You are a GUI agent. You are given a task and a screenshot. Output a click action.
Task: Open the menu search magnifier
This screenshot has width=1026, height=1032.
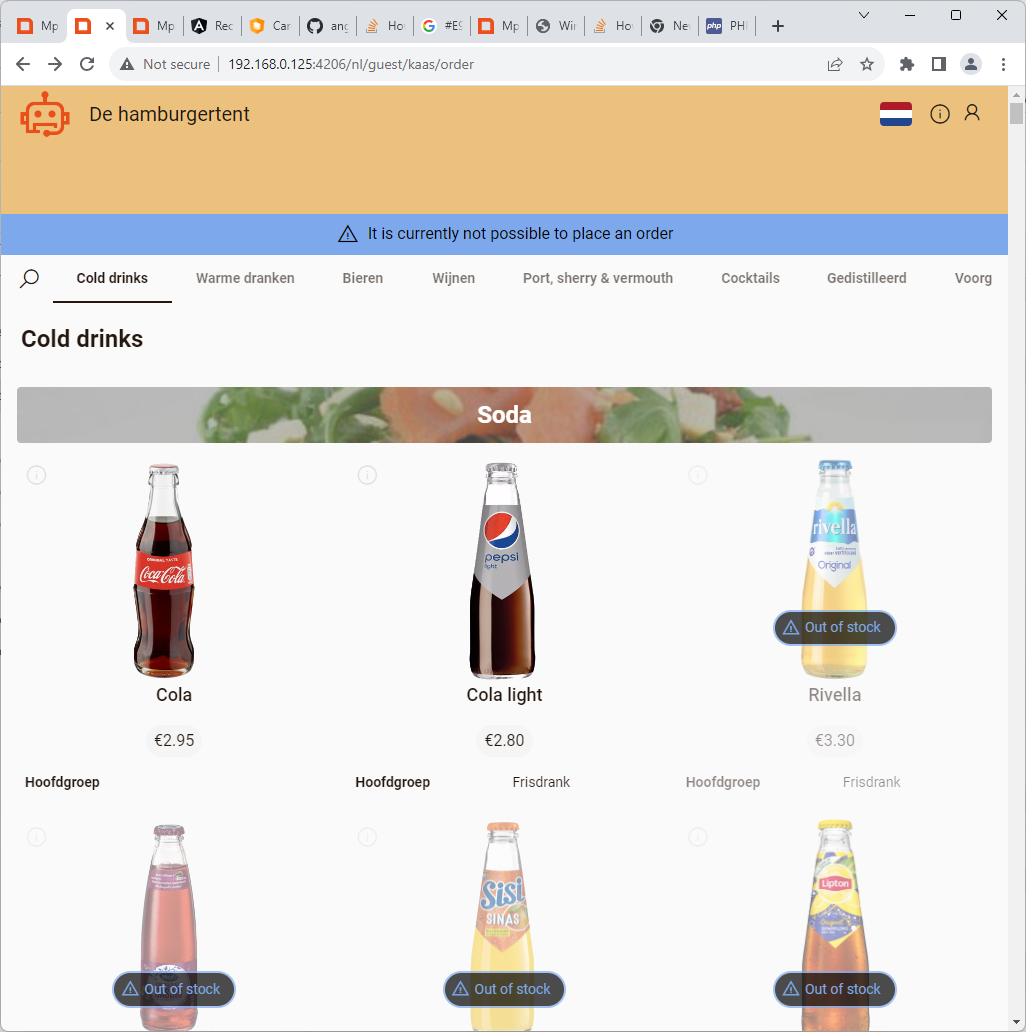[30, 278]
